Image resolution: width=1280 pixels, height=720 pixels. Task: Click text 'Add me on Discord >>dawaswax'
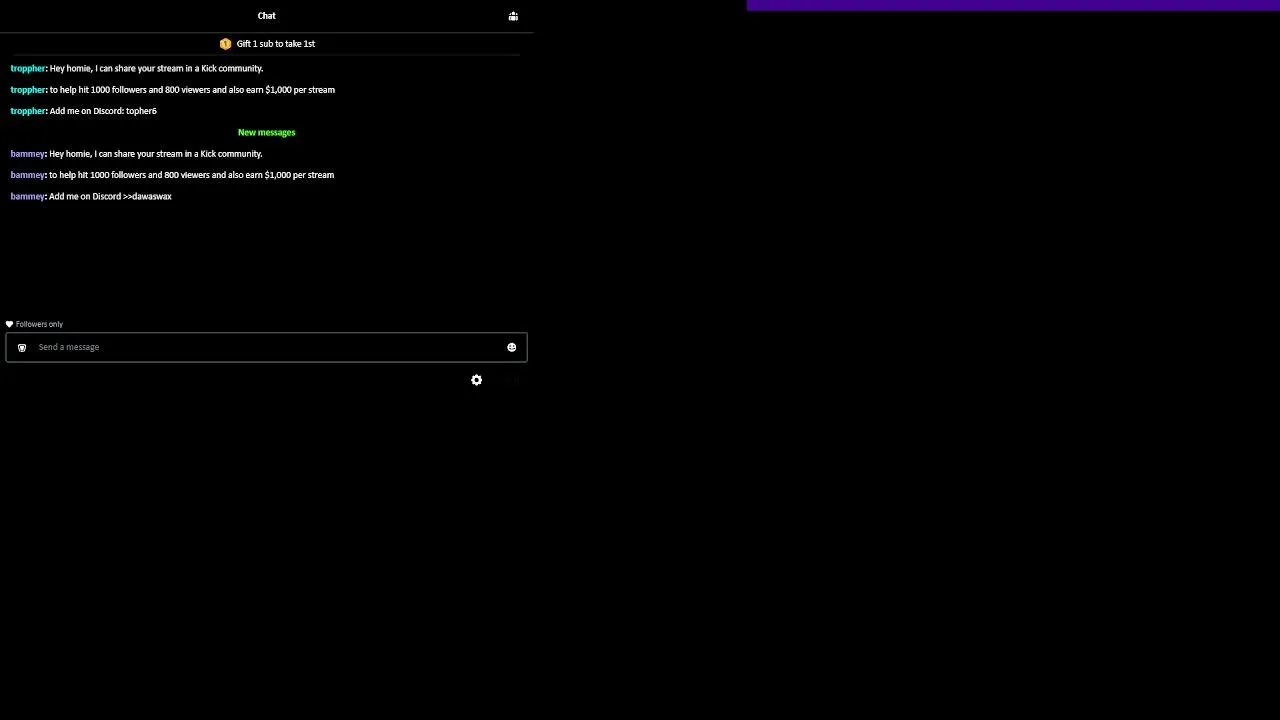pos(110,196)
